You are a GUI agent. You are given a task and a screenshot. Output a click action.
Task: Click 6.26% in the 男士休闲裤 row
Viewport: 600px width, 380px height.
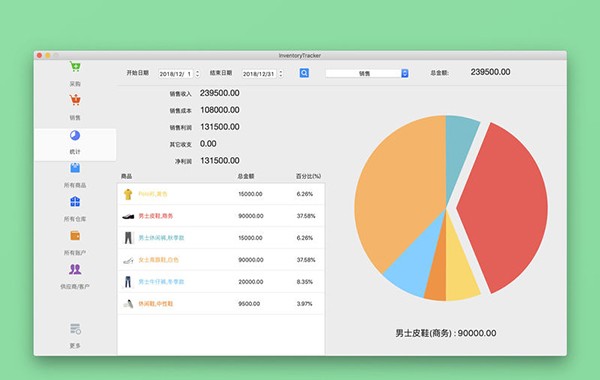click(305, 238)
